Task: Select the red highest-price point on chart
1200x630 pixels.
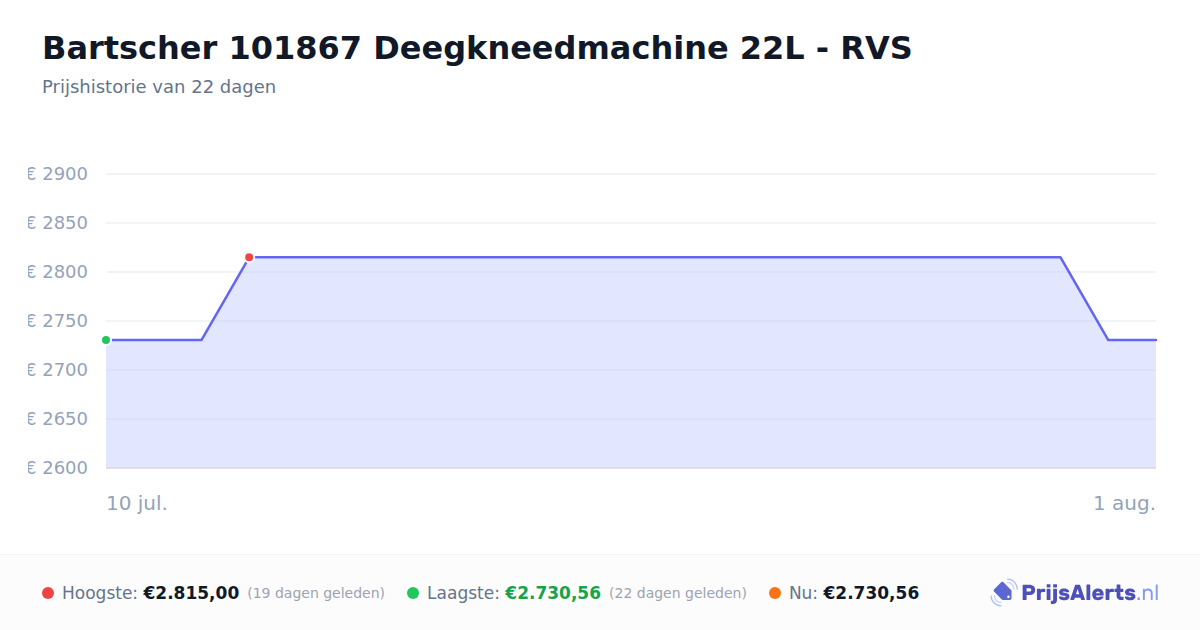Action: pyautogui.click(x=249, y=257)
